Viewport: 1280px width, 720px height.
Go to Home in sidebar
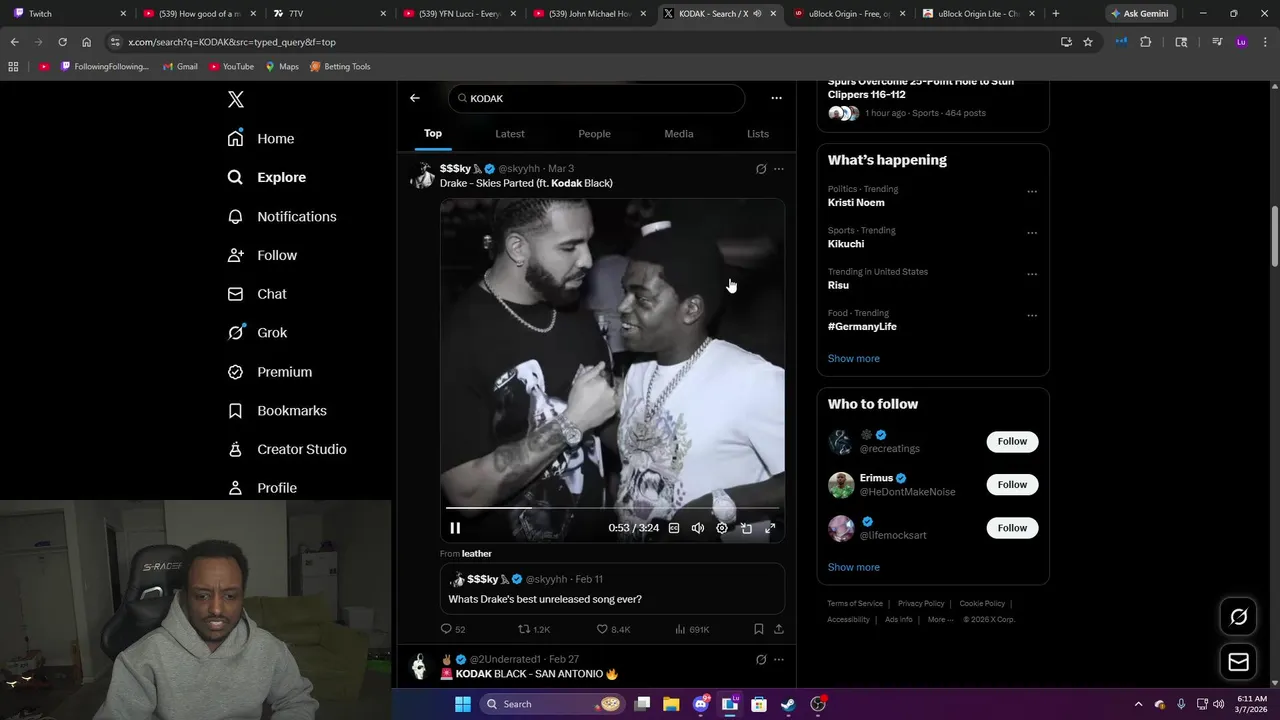coord(262,138)
